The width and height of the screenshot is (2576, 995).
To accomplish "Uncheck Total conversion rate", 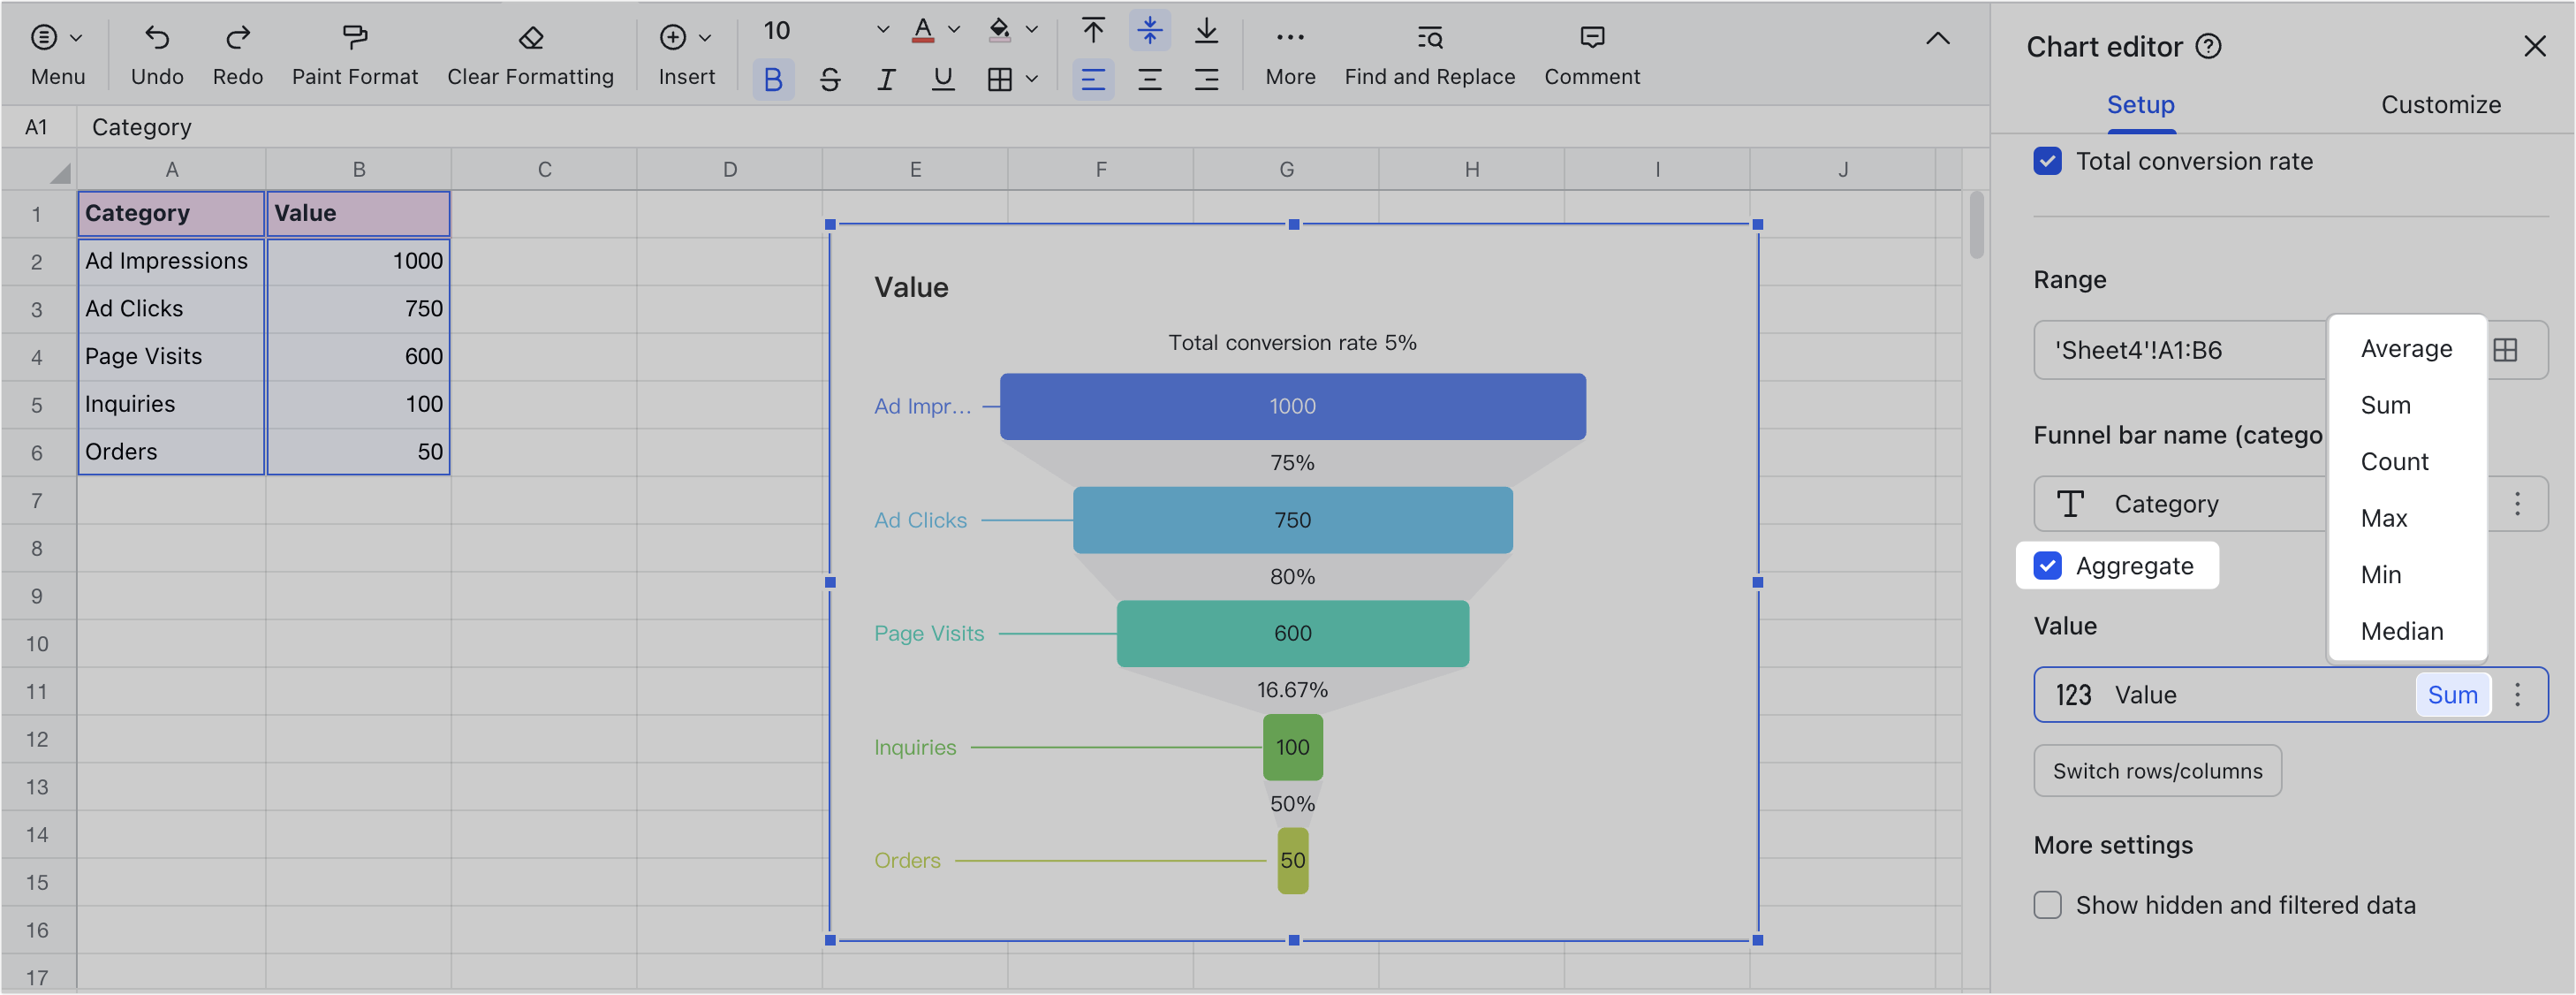I will [2047, 160].
